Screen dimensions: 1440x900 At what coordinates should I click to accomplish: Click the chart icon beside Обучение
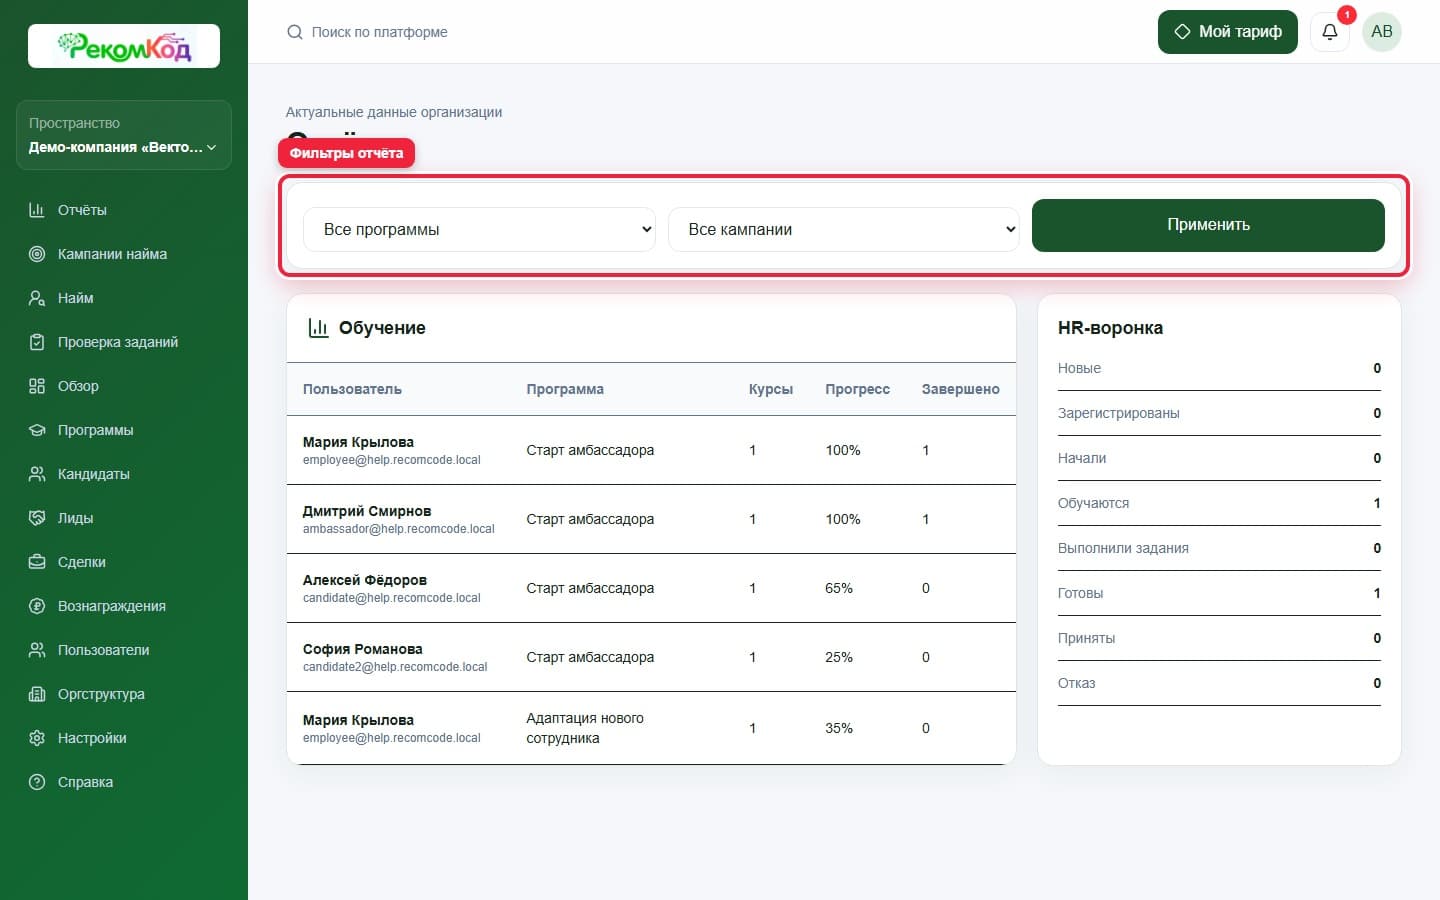(318, 328)
